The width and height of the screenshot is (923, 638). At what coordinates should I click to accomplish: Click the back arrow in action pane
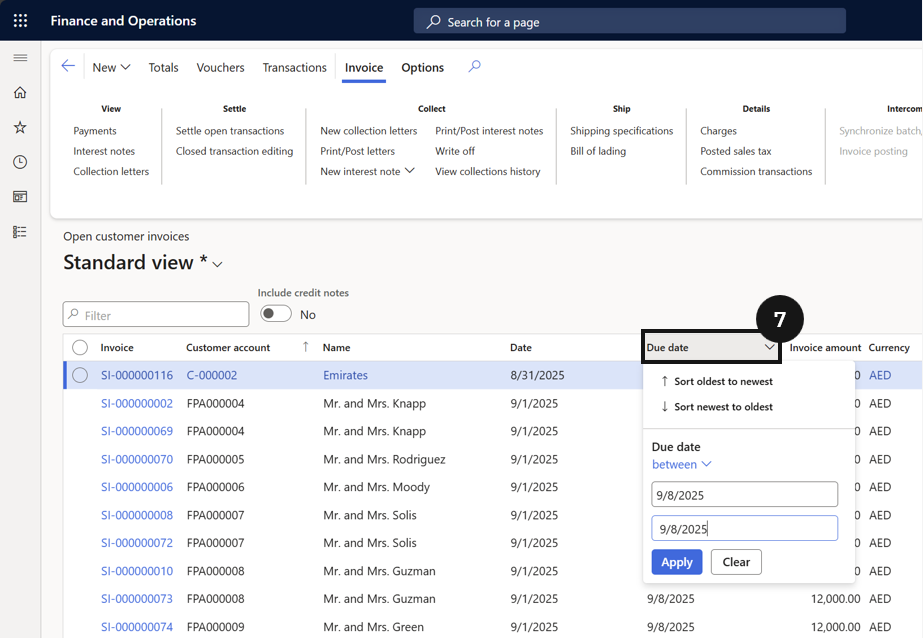68,66
